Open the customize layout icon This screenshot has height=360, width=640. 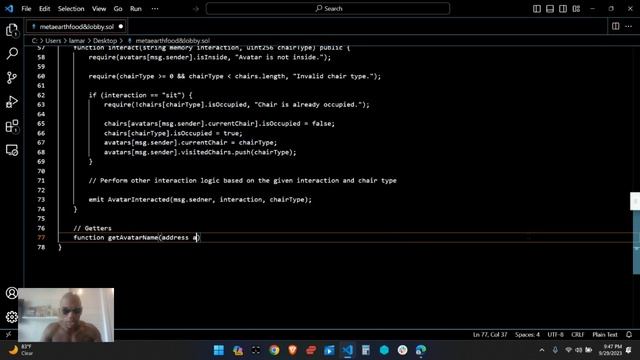pyautogui.click(x=576, y=9)
